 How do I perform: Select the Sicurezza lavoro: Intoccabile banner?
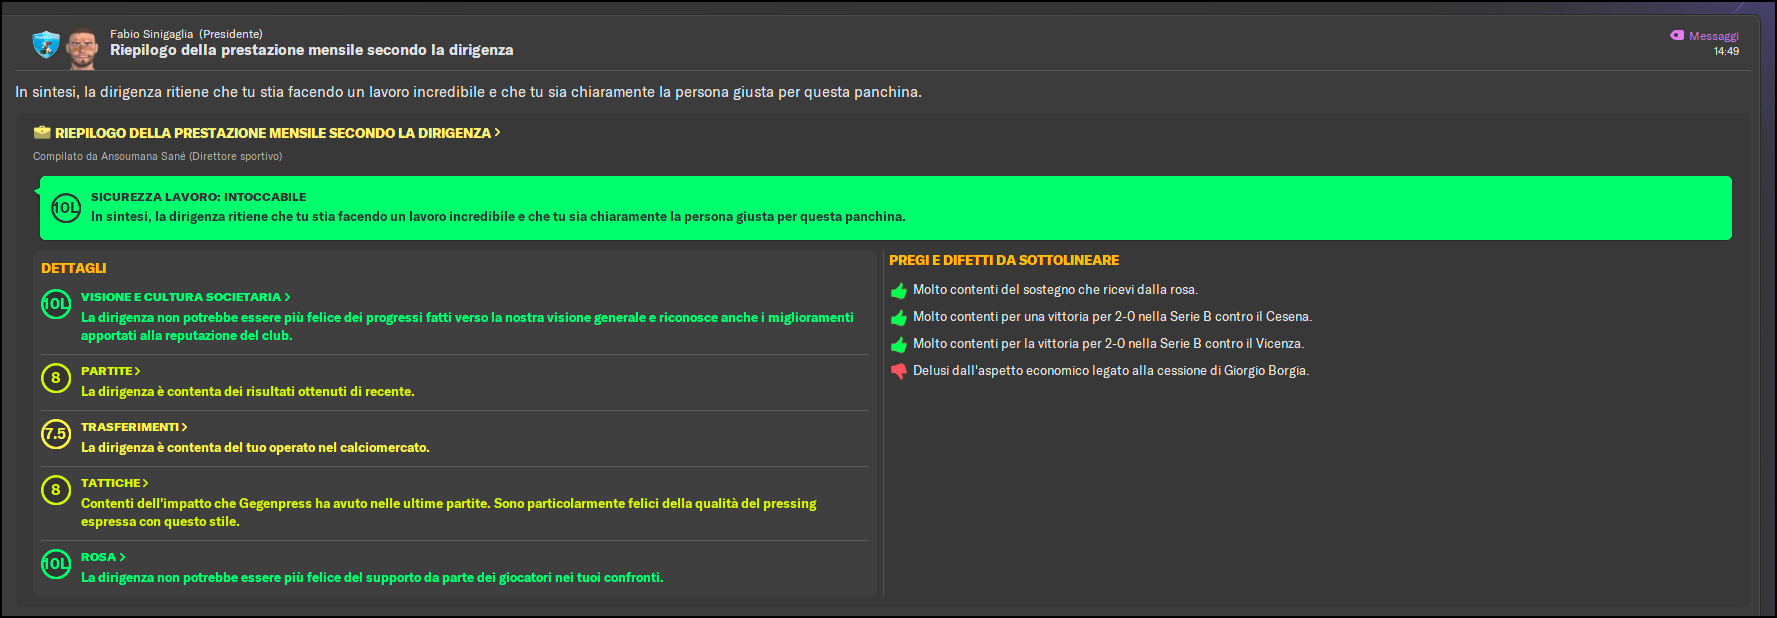pos(885,208)
